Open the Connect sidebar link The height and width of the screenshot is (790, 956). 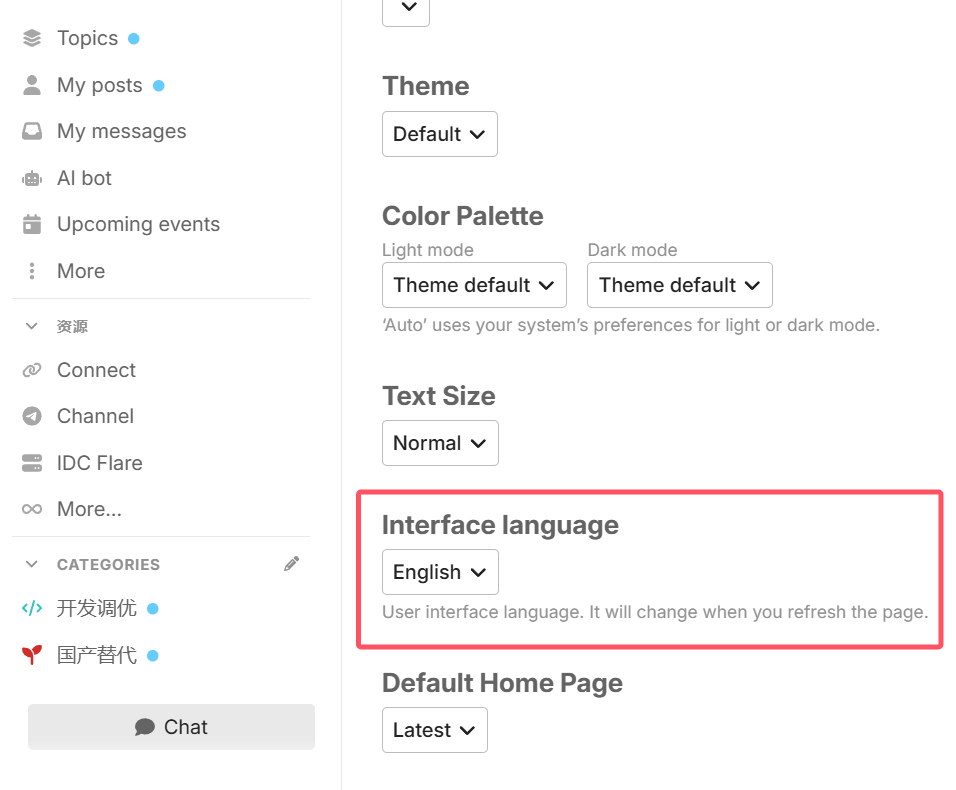(x=96, y=370)
